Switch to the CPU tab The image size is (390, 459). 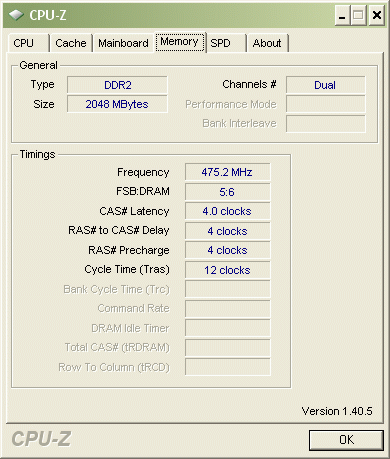[x=28, y=43]
